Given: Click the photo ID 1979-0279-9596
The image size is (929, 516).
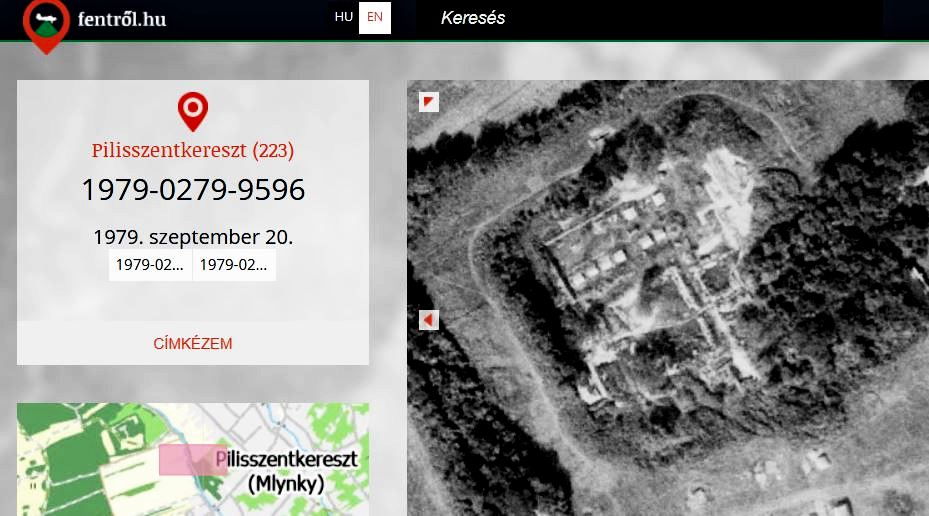Looking at the screenshot, I should pos(193,190).
